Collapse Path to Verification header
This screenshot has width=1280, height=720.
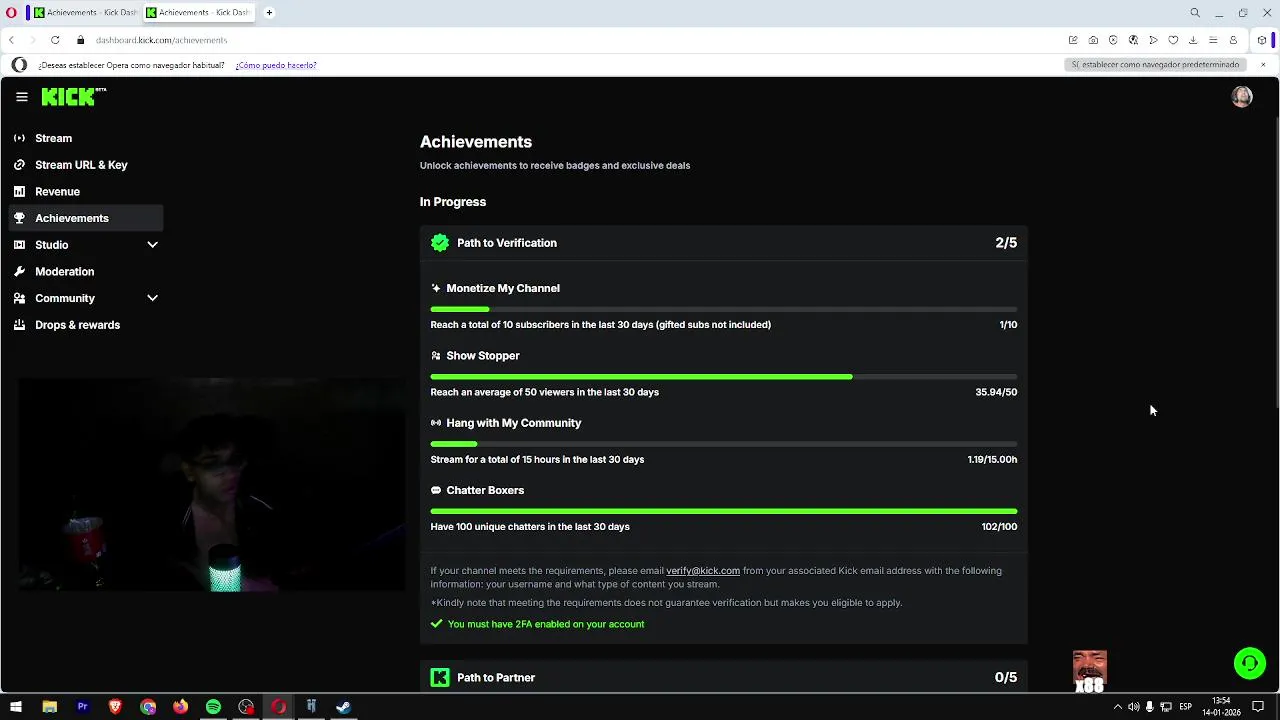click(724, 243)
